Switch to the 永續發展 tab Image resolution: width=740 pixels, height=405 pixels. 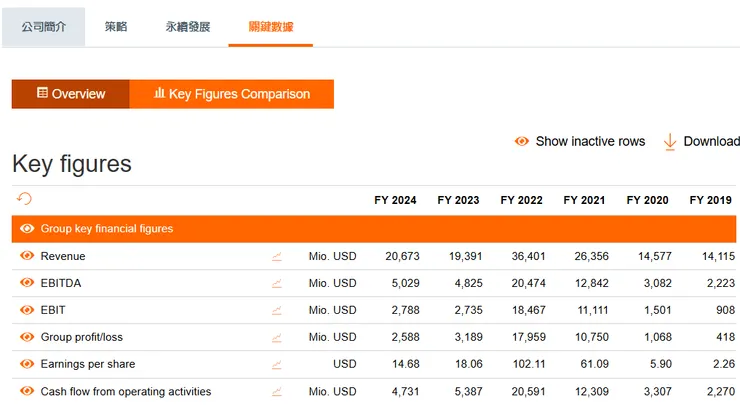pyautogui.click(x=188, y=27)
